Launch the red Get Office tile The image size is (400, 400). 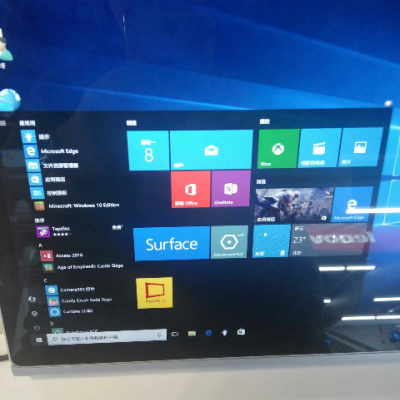point(191,189)
